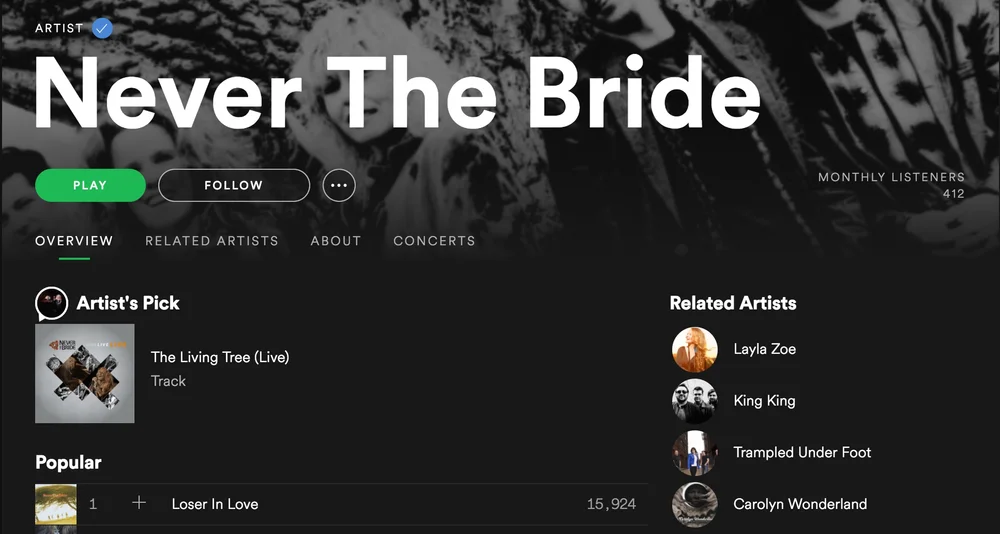Open Layla Zoe's round profile picture

pos(695,350)
